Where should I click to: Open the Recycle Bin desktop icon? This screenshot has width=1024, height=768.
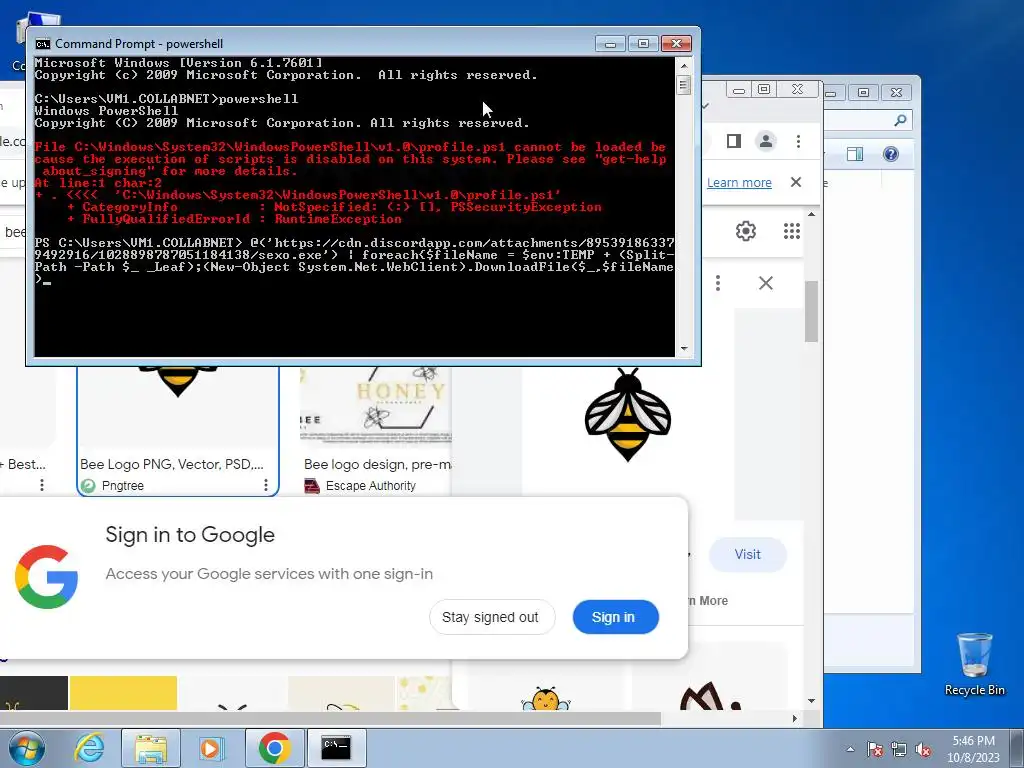click(x=974, y=664)
